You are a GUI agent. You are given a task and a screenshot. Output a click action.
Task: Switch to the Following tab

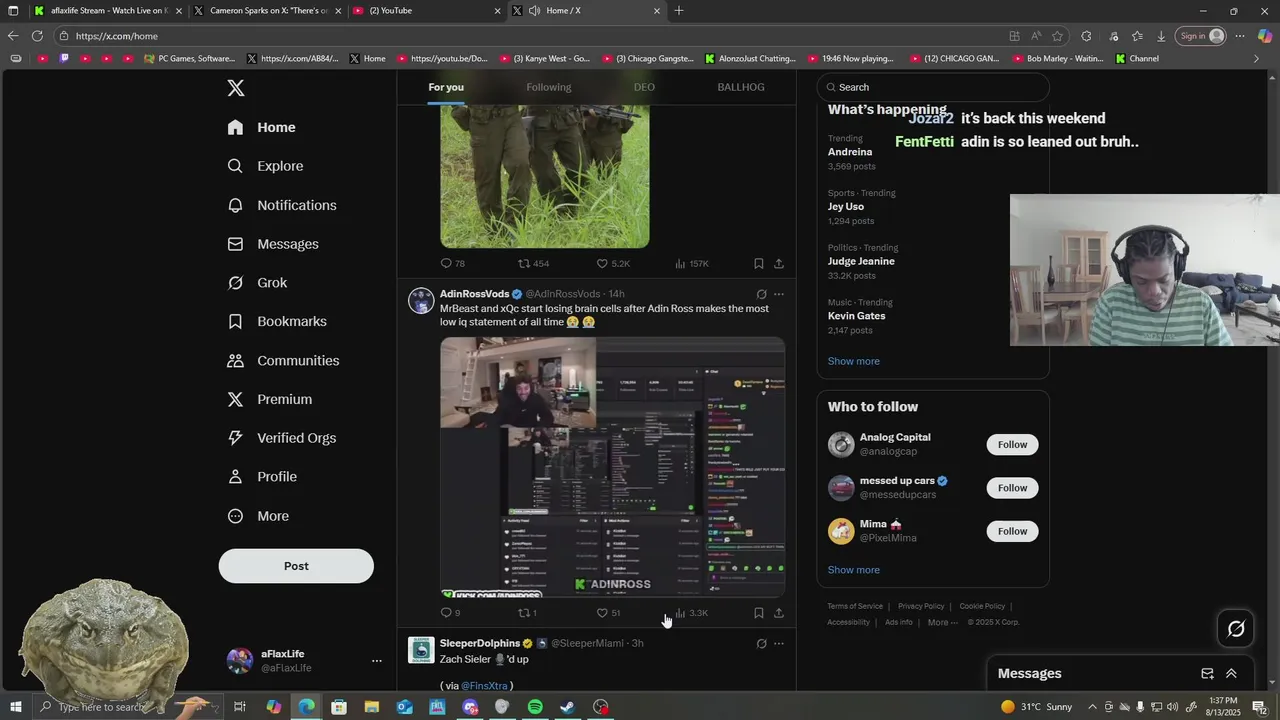[x=549, y=87]
